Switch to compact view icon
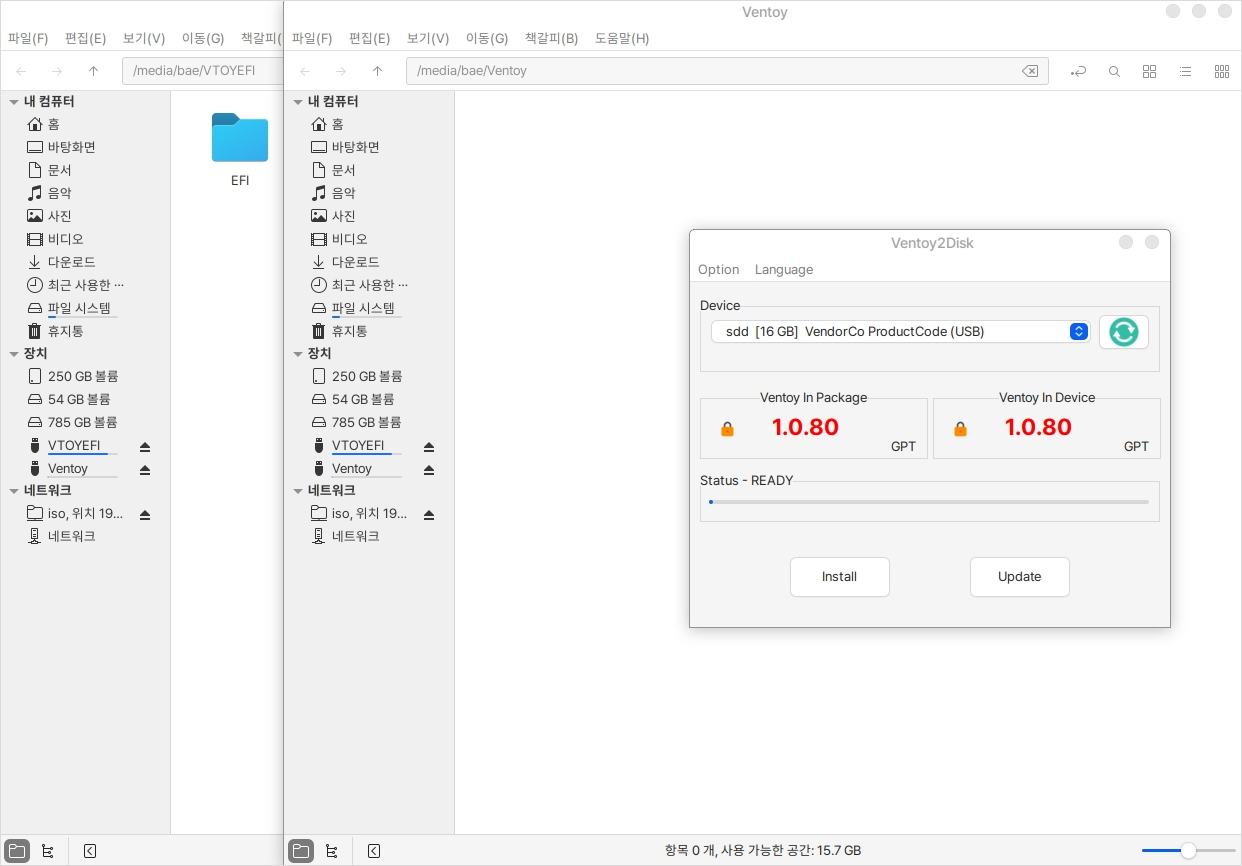1242x866 pixels. 1221,71
